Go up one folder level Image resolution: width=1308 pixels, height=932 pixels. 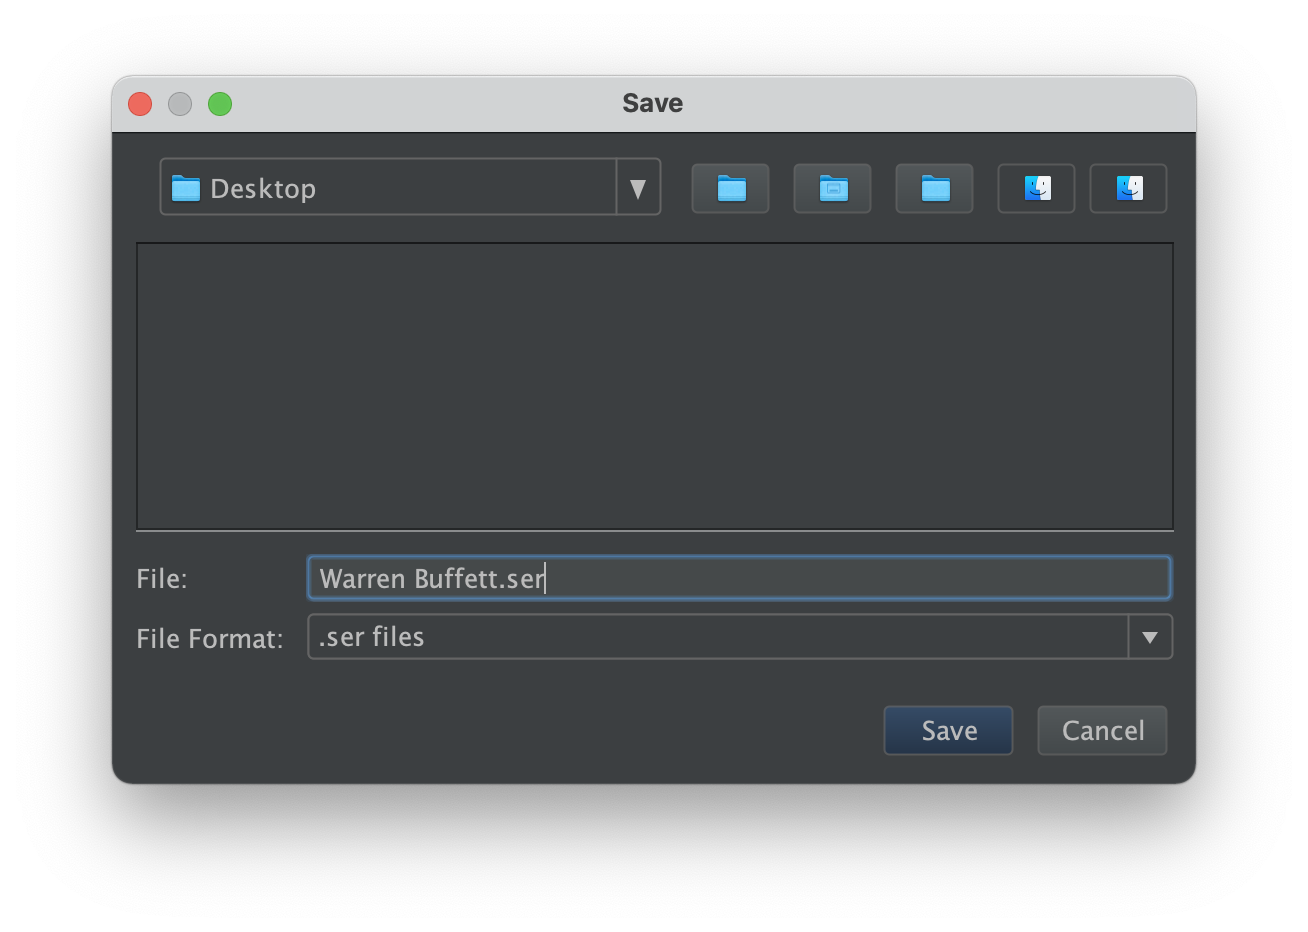coord(730,188)
